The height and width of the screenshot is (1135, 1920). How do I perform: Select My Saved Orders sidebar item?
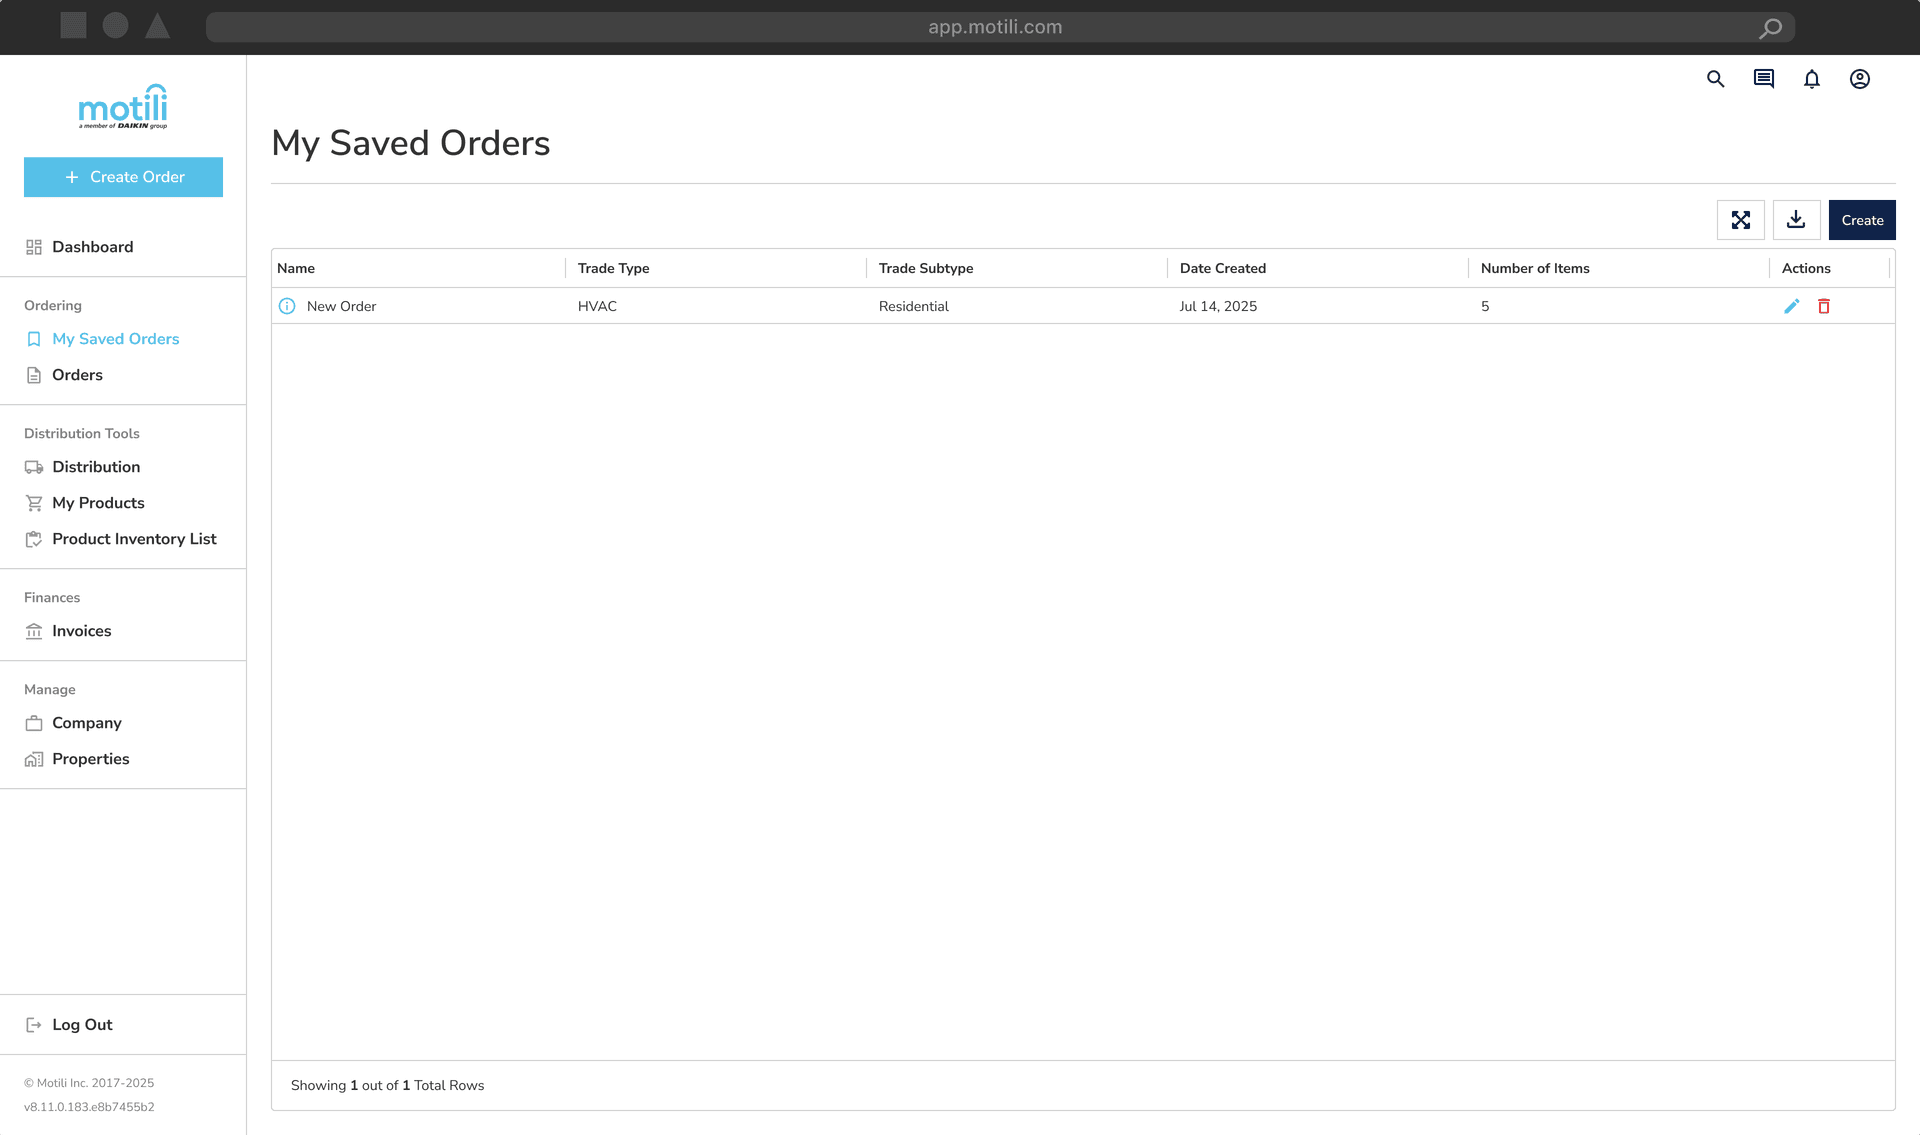pos(115,339)
